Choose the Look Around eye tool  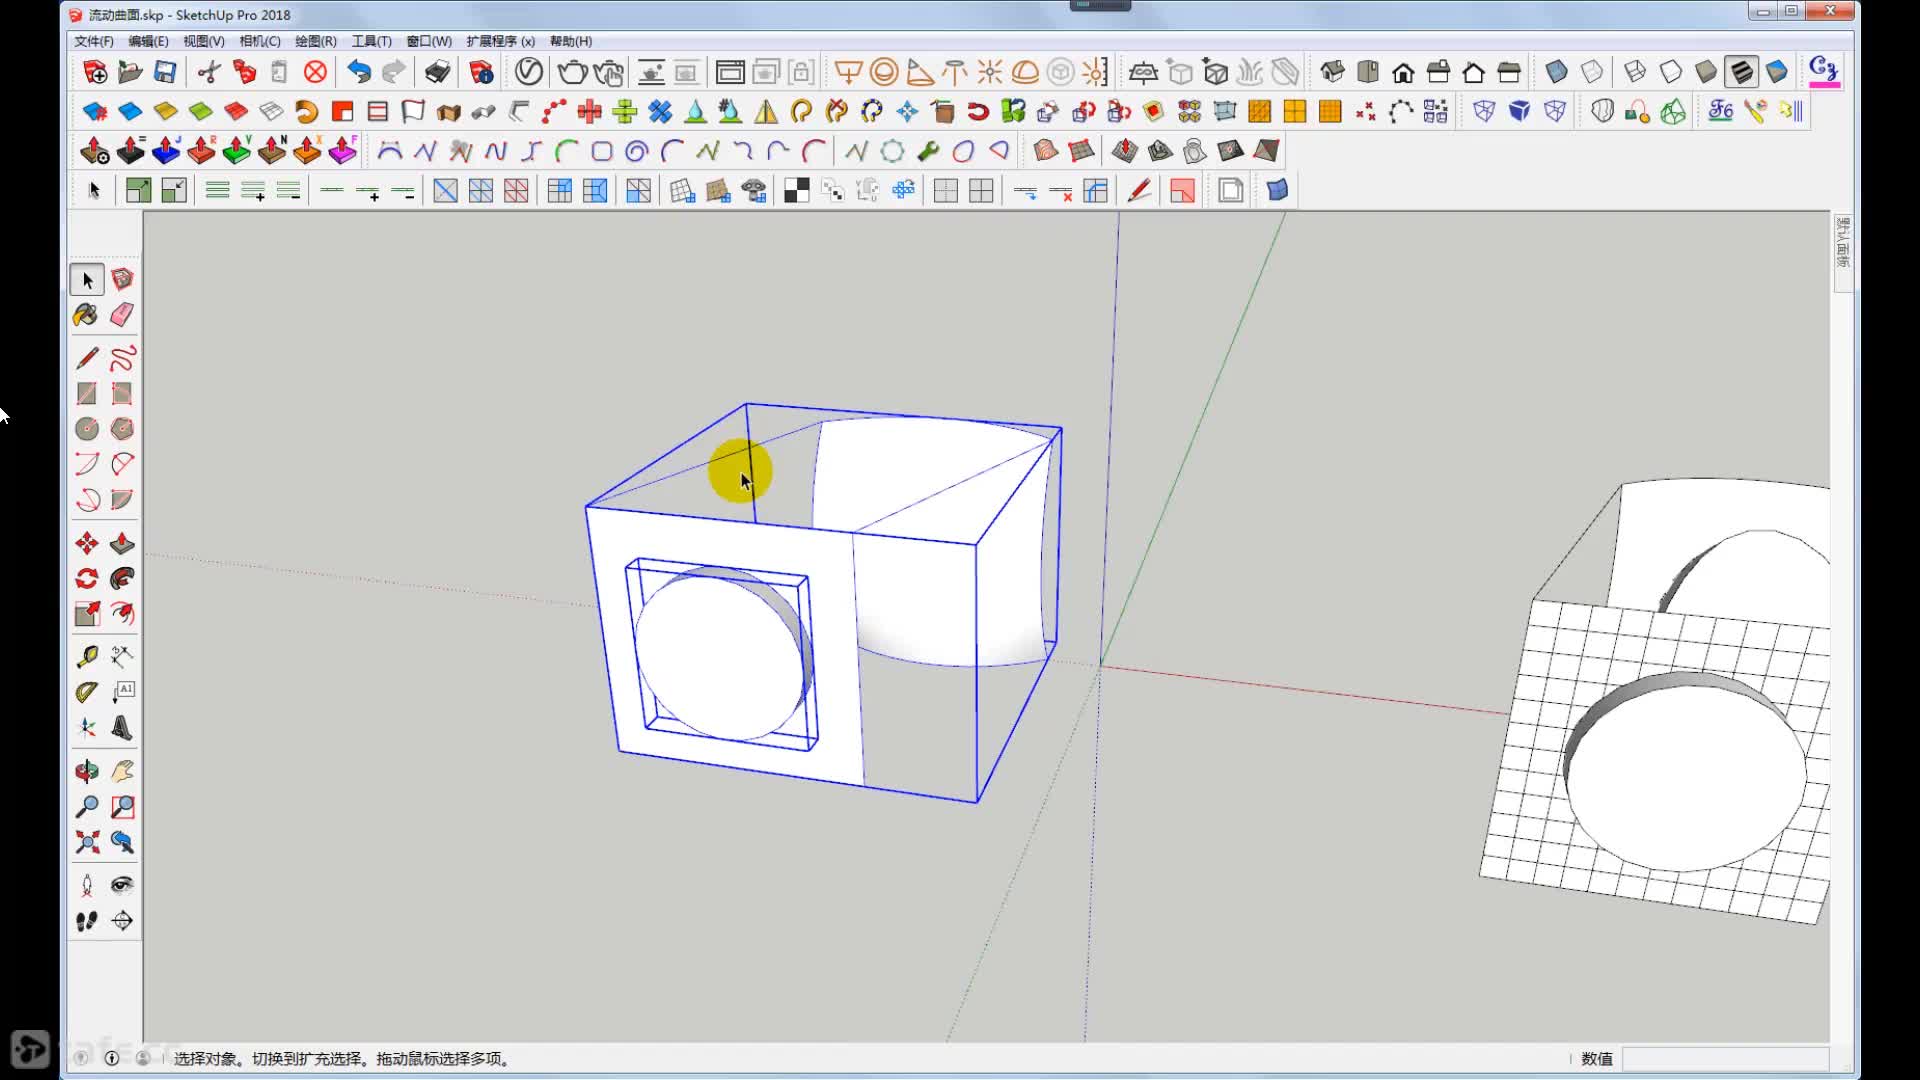pyautogui.click(x=122, y=885)
